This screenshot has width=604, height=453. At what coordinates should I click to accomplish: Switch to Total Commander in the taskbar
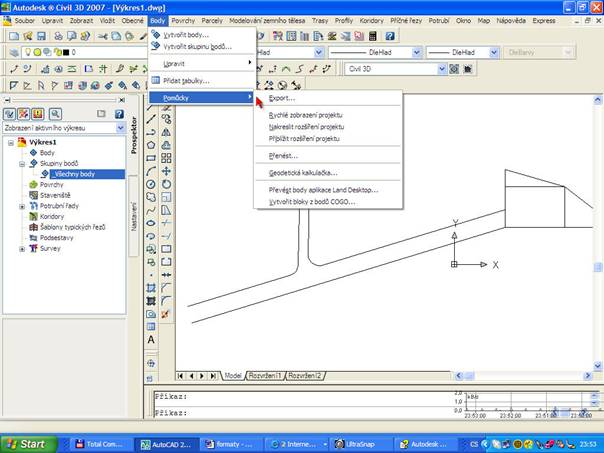pos(99,444)
